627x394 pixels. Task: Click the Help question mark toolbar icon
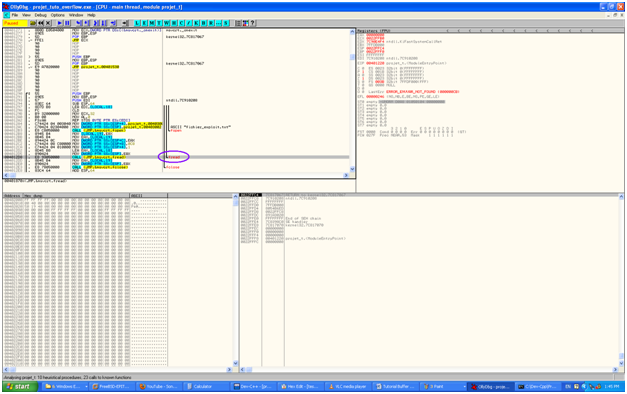coord(252,23)
